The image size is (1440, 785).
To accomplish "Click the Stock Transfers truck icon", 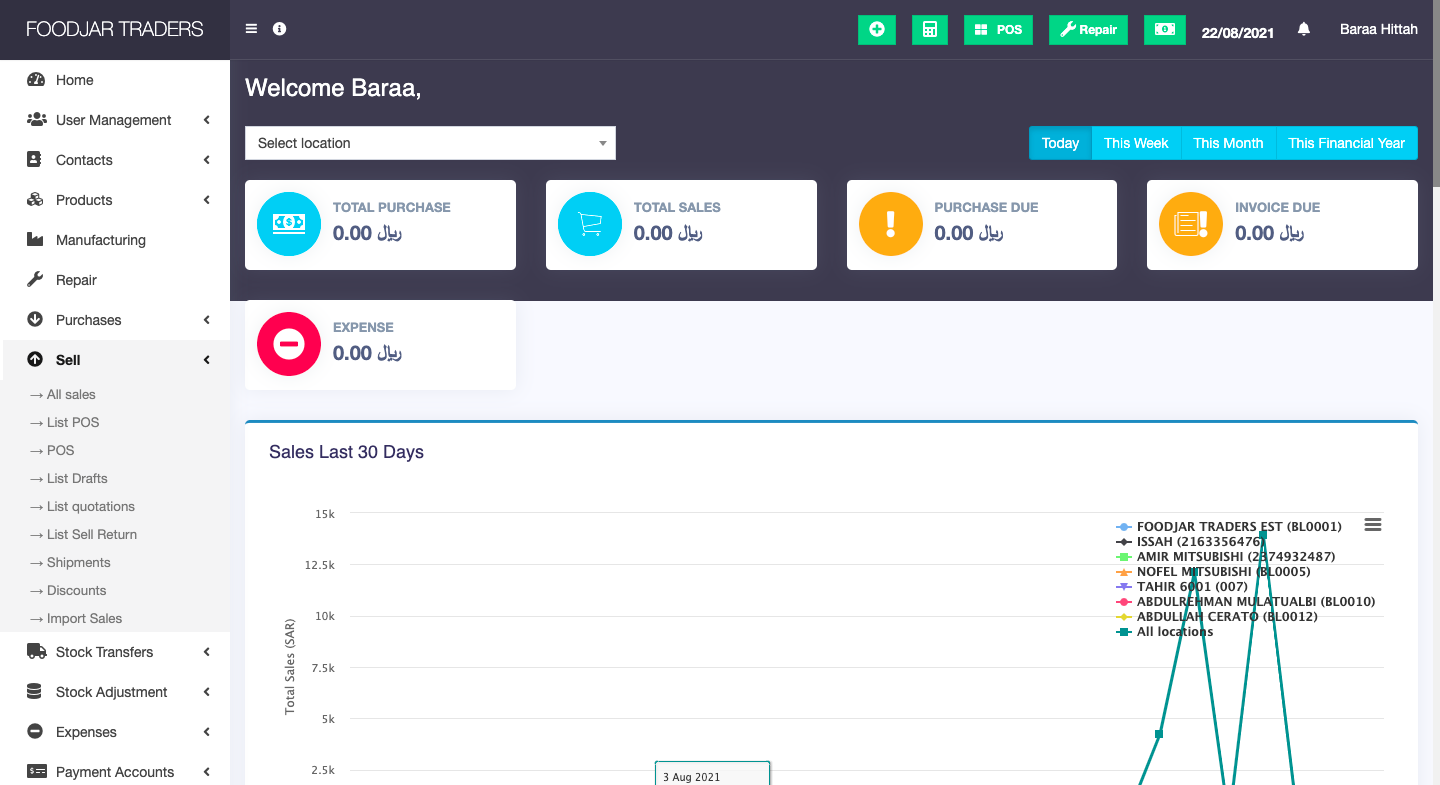I will click(x=36, y=652).
